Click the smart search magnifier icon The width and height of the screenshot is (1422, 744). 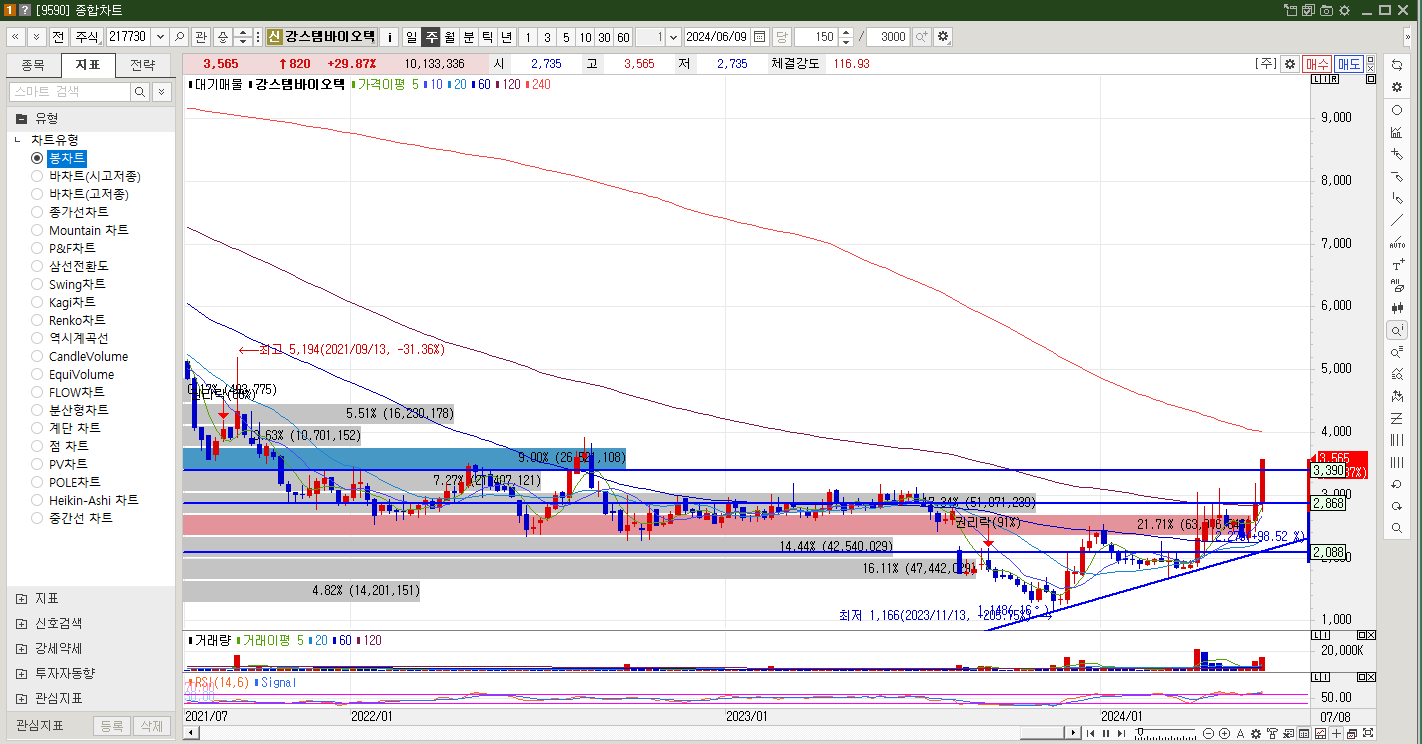pos(140,91)
